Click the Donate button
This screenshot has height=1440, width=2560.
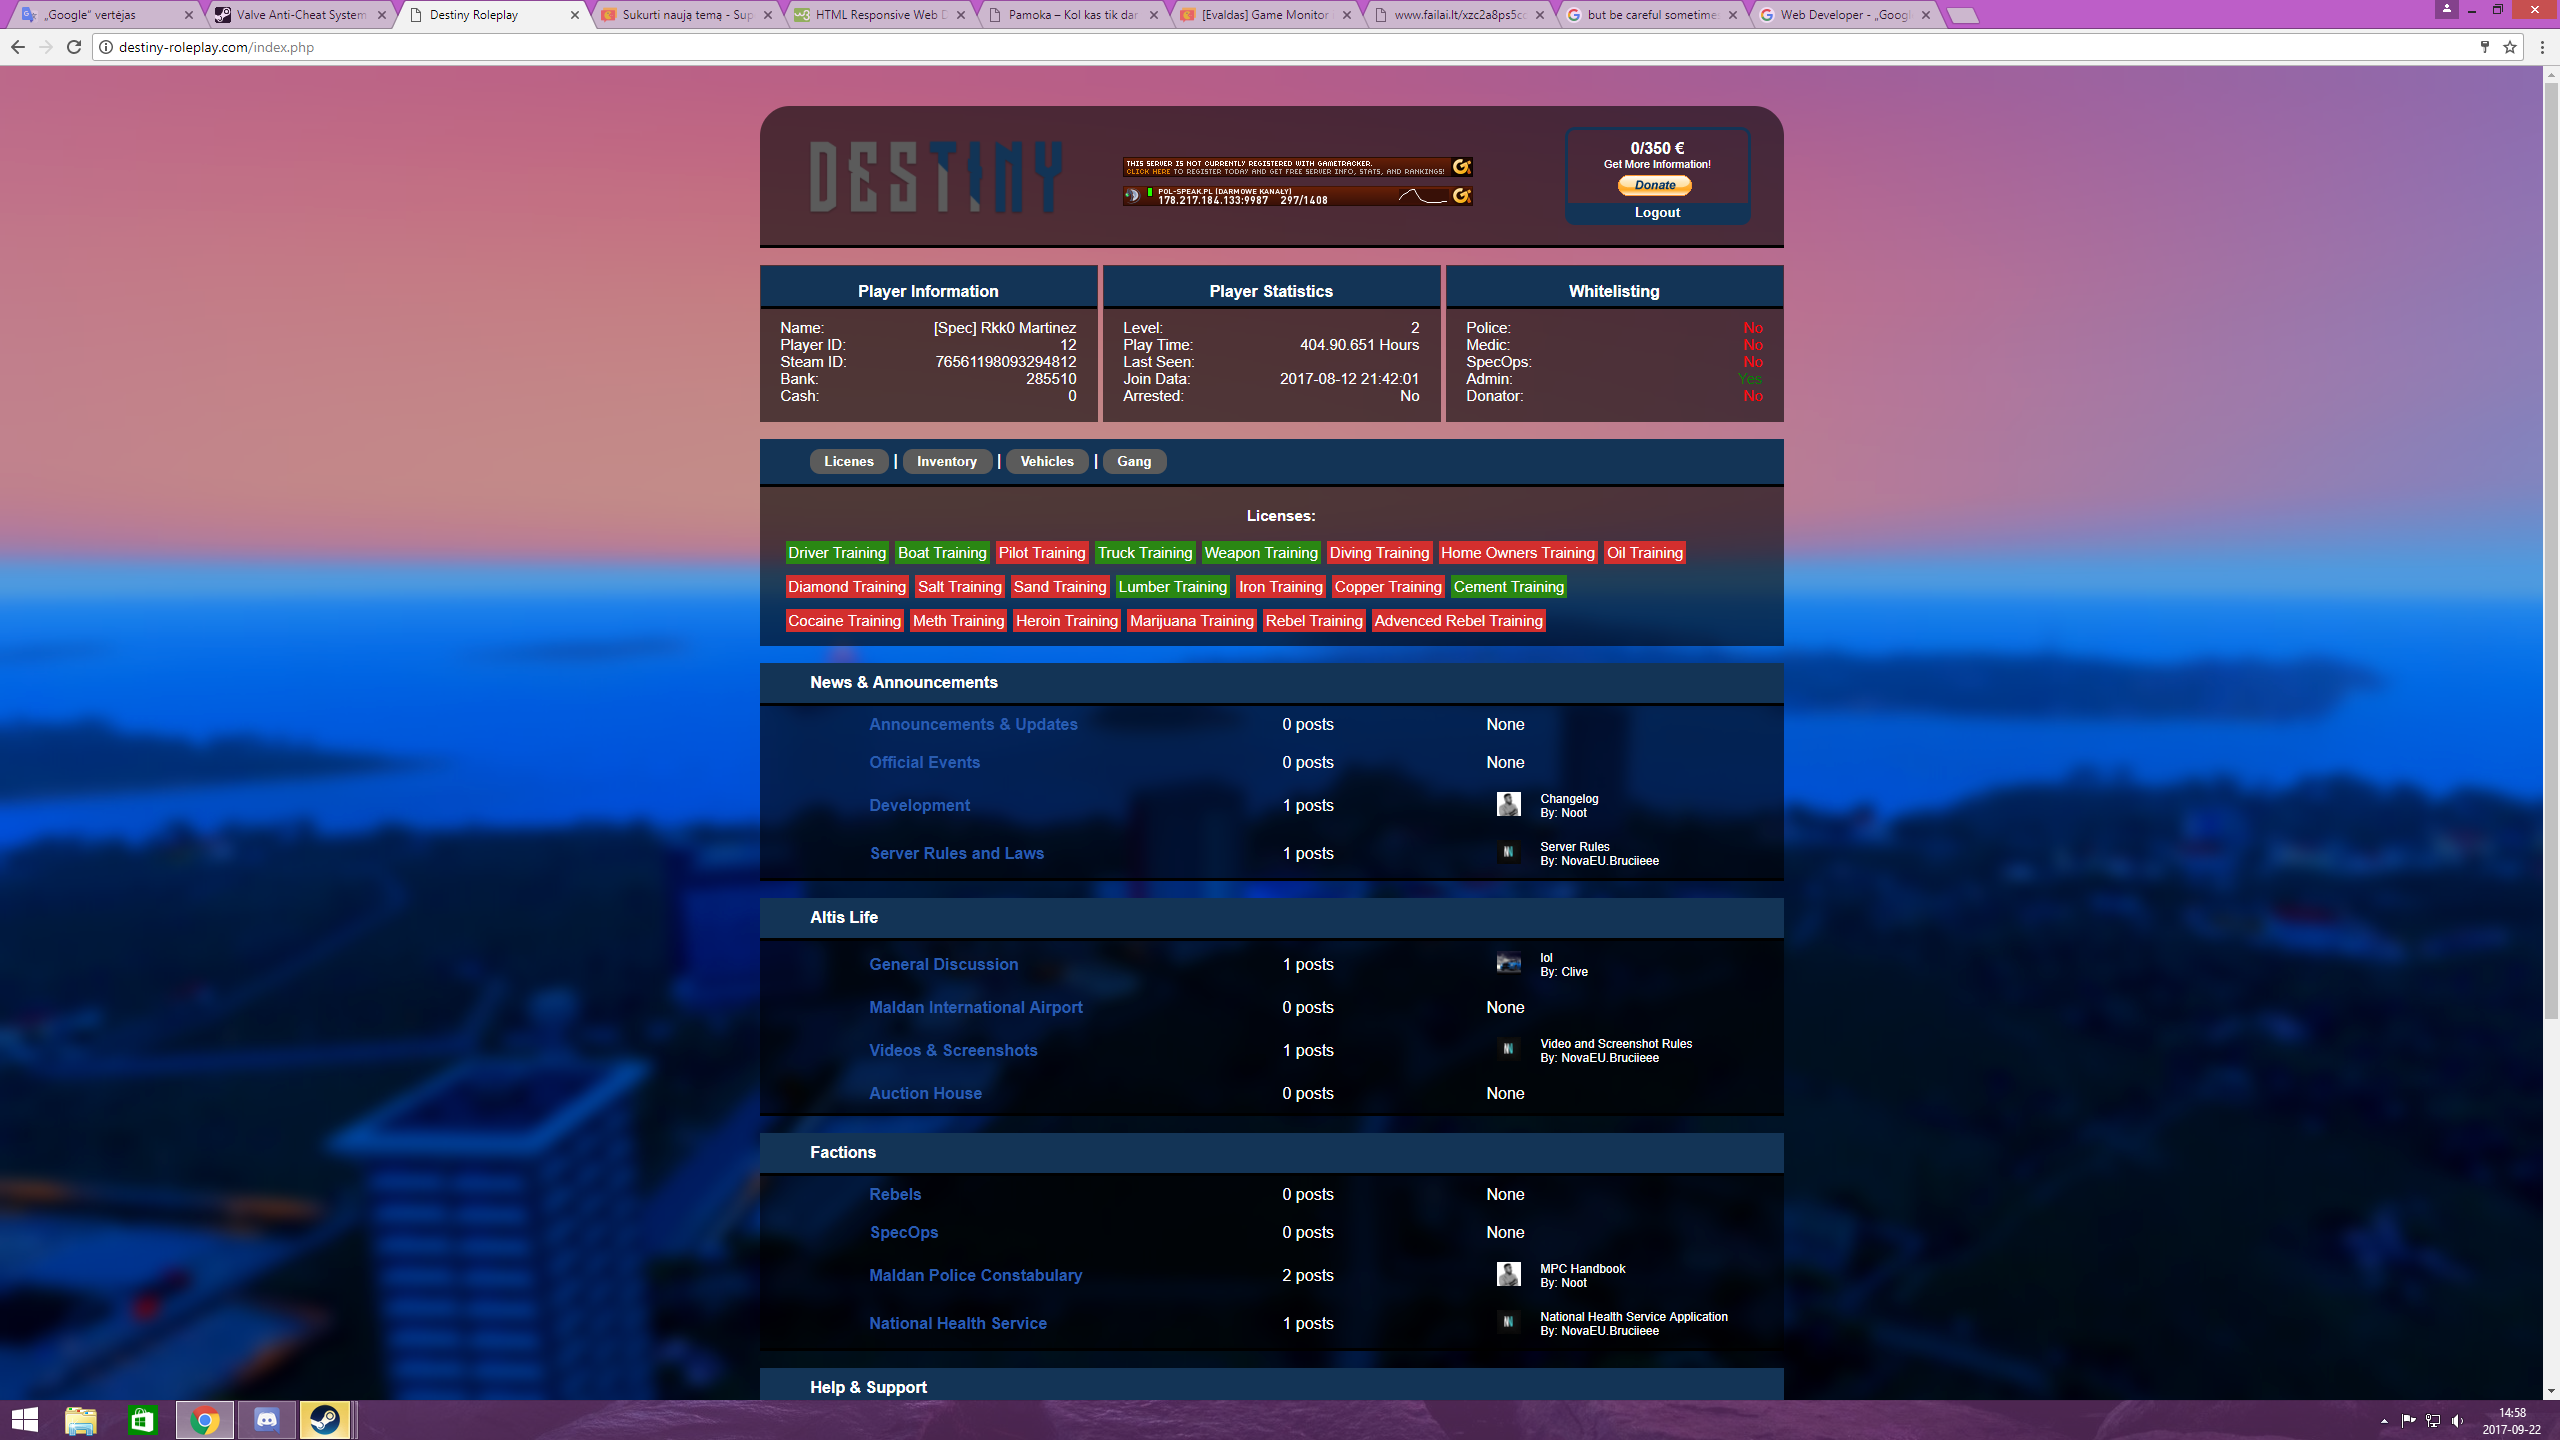pyautogui.click(x=1655, y=185)
